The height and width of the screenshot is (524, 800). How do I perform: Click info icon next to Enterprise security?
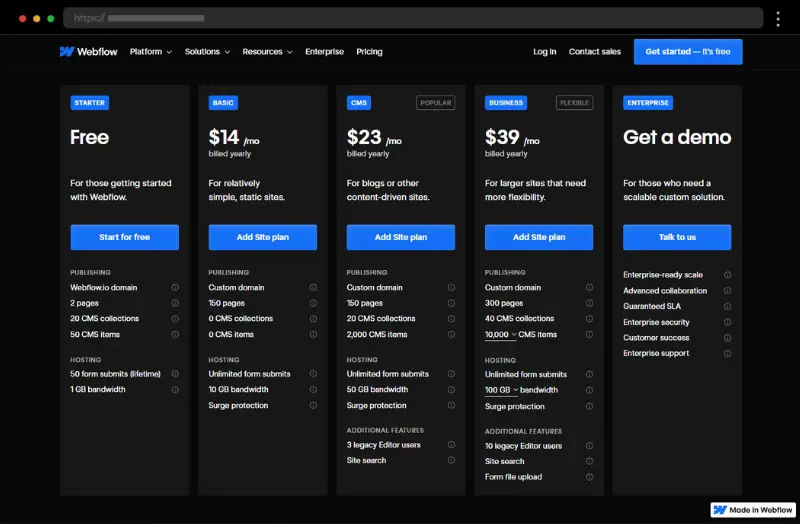pos(728,322)
